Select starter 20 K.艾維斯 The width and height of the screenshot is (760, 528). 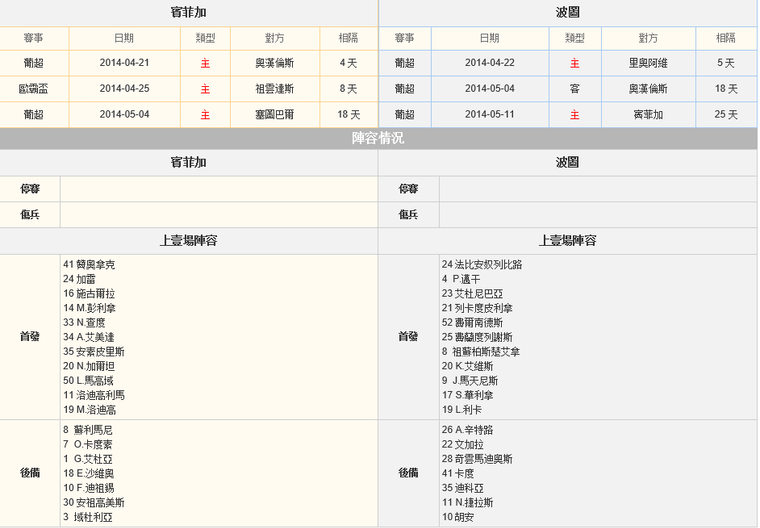click(468, 367)
